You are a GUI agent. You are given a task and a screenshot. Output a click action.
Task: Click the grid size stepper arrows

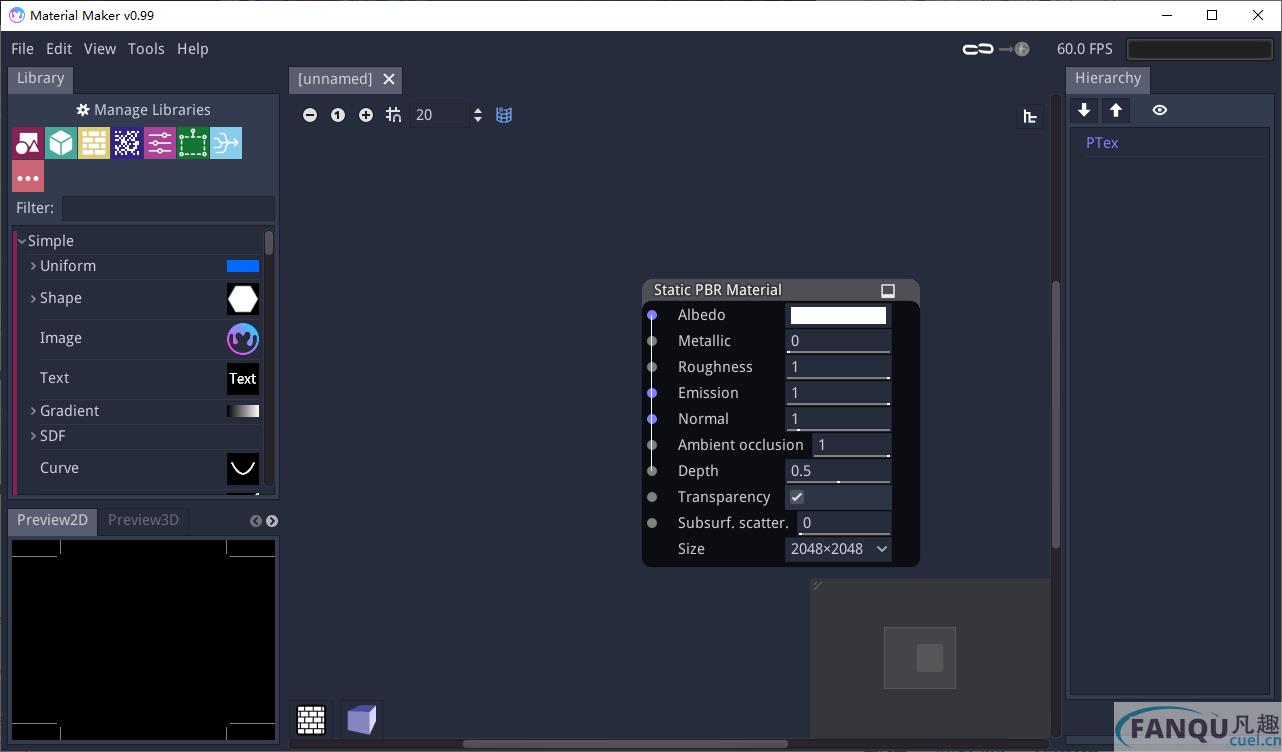coord(478,115)
